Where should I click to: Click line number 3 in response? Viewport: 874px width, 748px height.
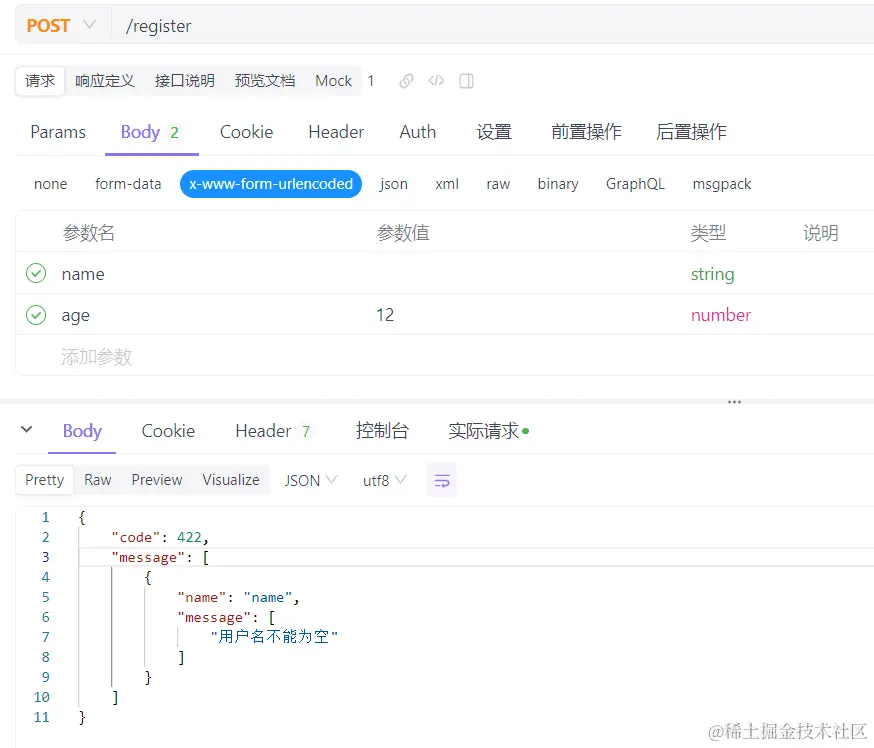tap(45, 557)
